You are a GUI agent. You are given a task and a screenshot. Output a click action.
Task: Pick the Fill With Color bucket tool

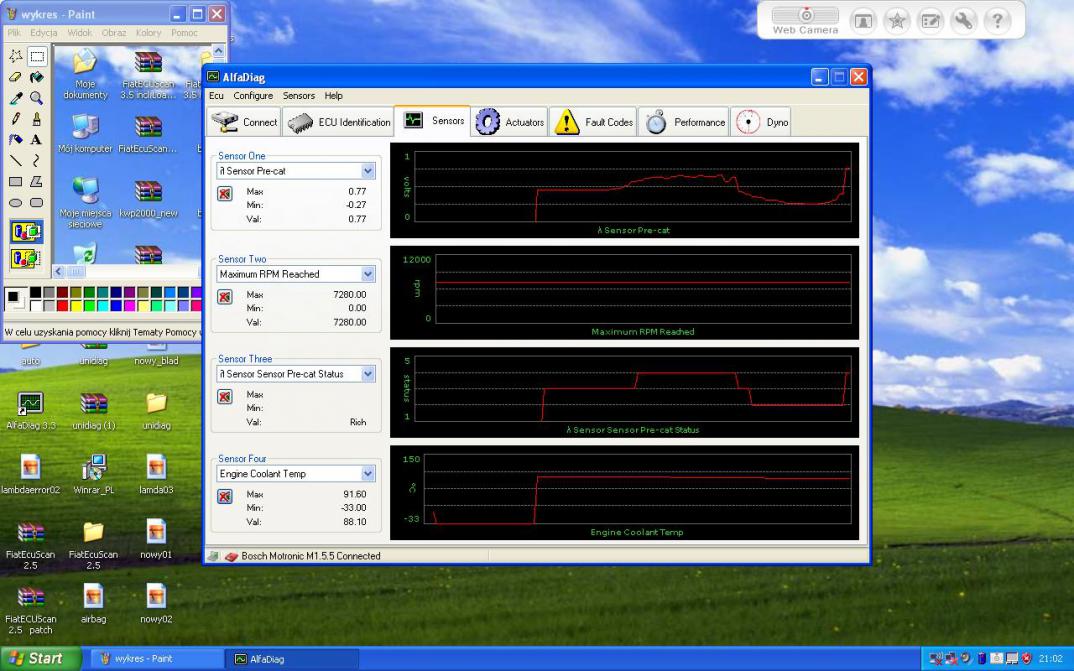[37, 77]
